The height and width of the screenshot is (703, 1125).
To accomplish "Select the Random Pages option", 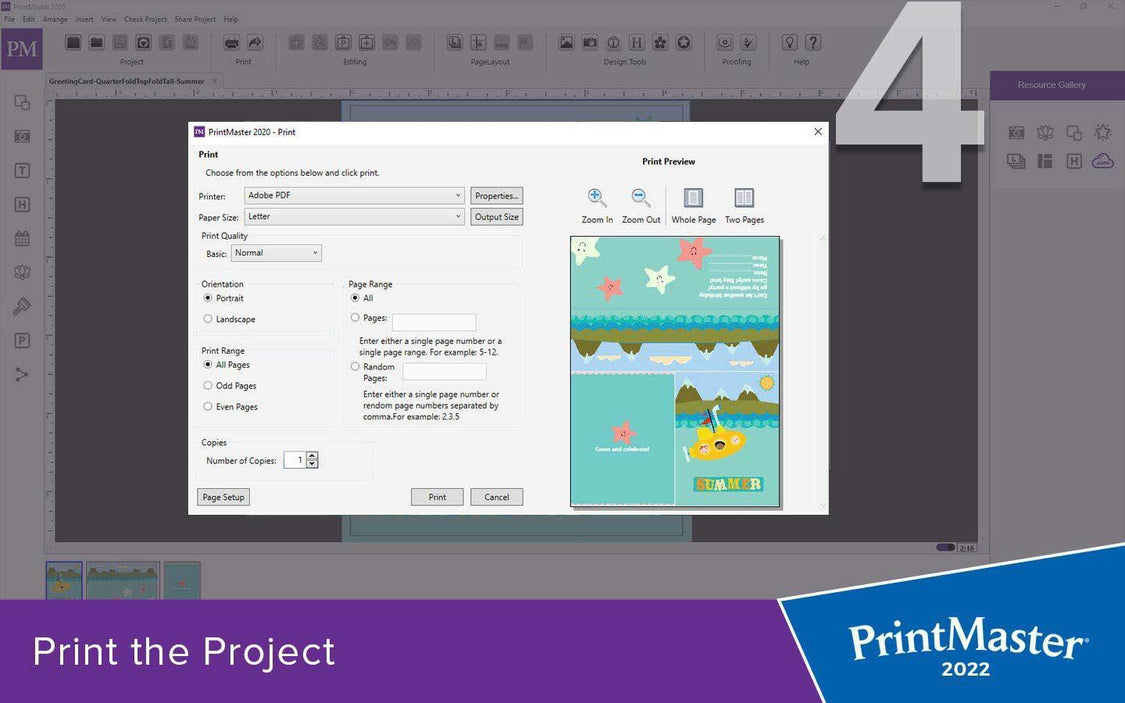I will 355,367.
